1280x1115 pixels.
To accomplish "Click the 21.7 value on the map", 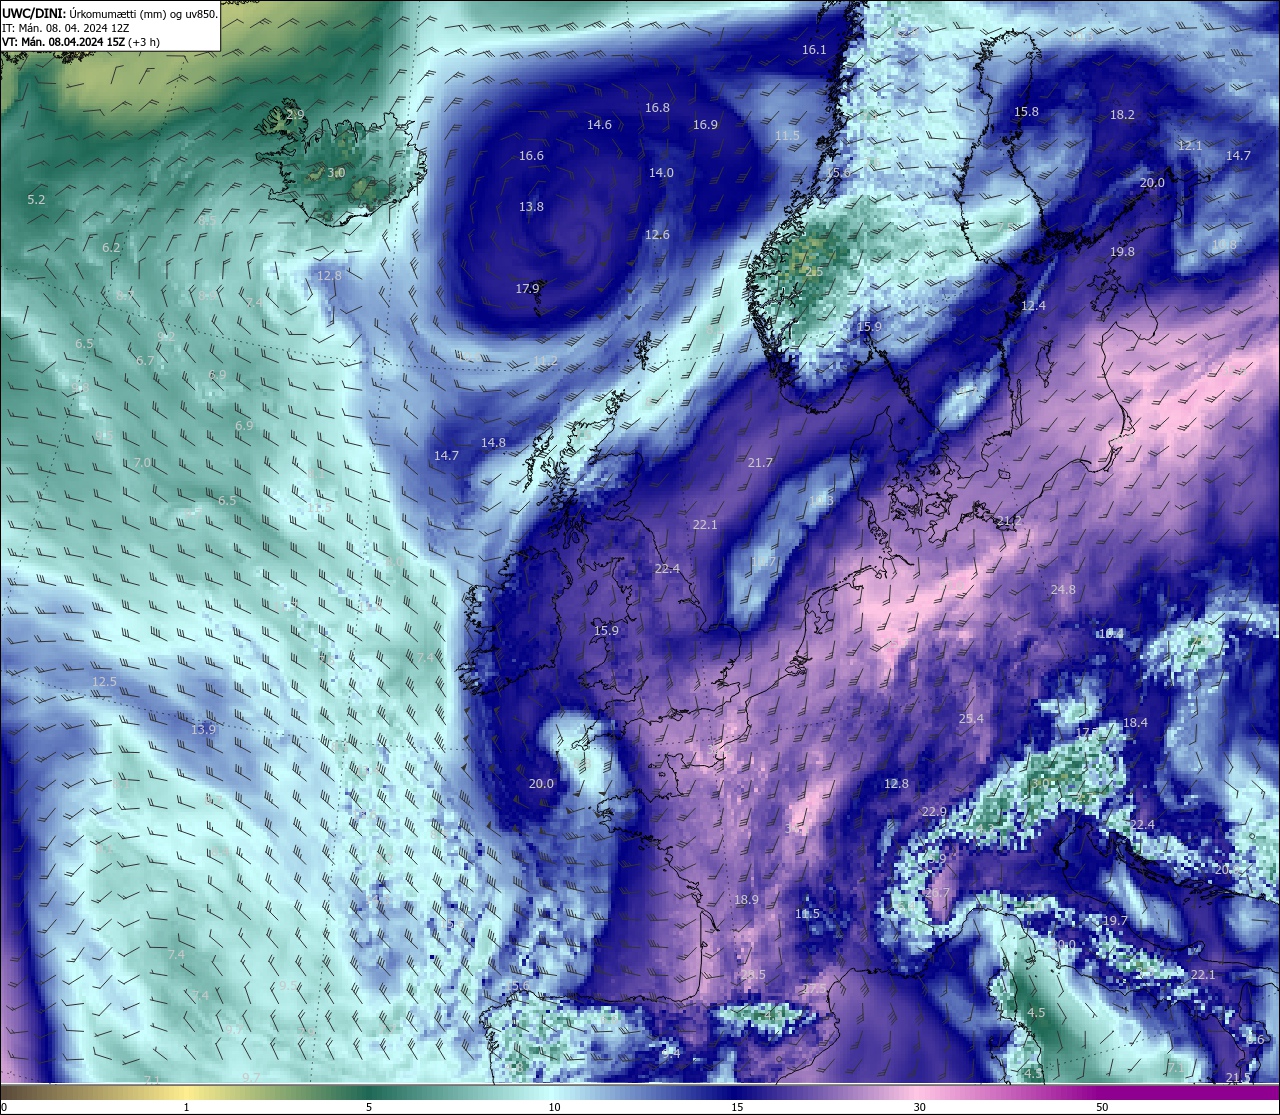I will click(760, 463).
